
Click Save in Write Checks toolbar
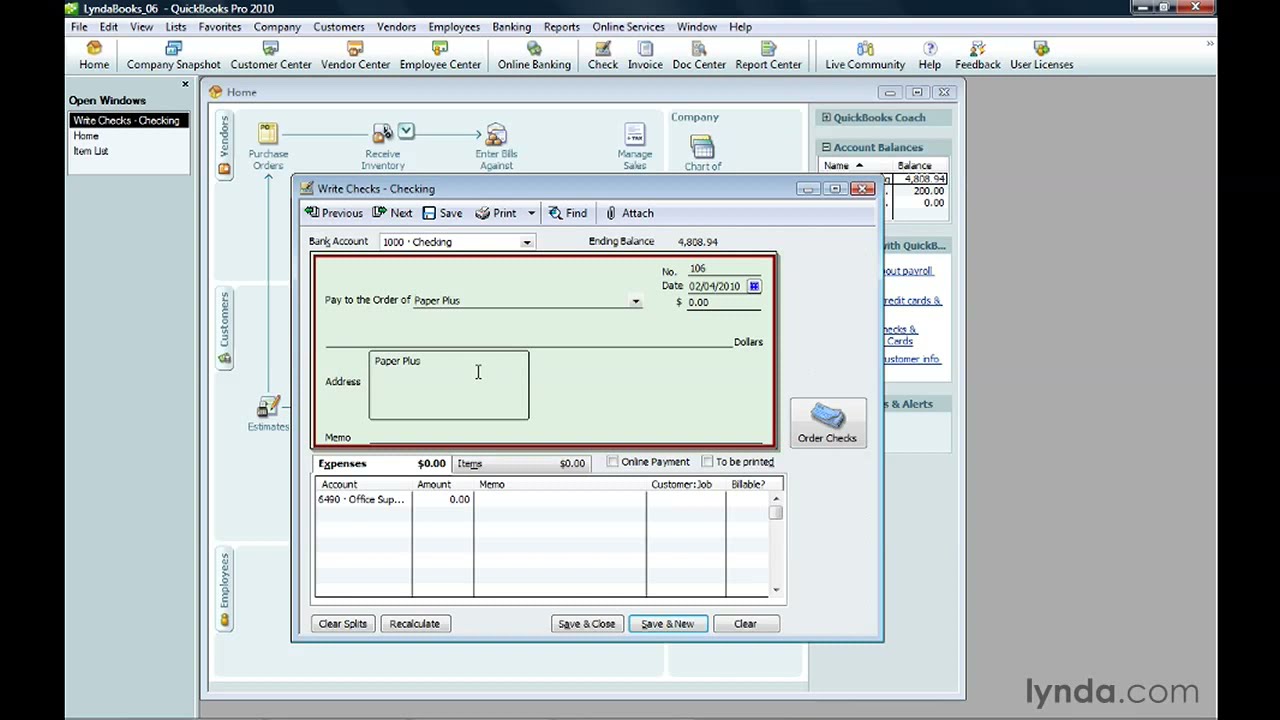tap(442, 213)
